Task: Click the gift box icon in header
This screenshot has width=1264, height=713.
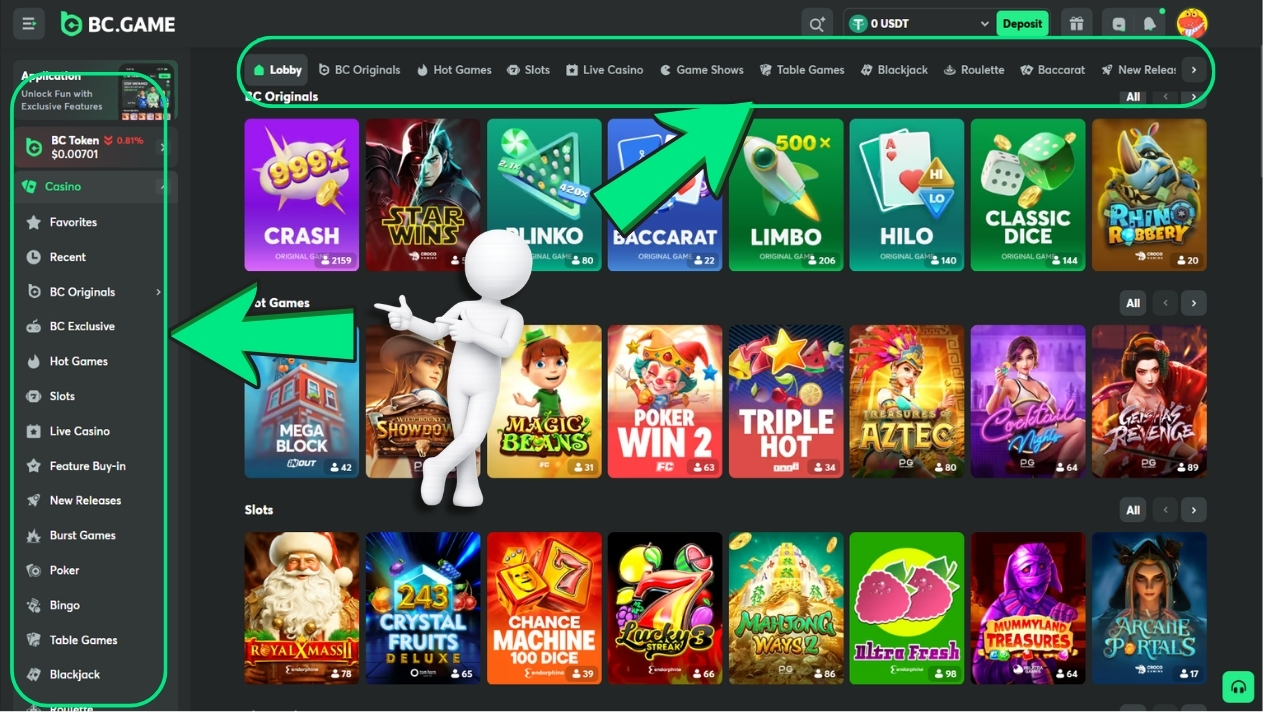Action: 1076,22
